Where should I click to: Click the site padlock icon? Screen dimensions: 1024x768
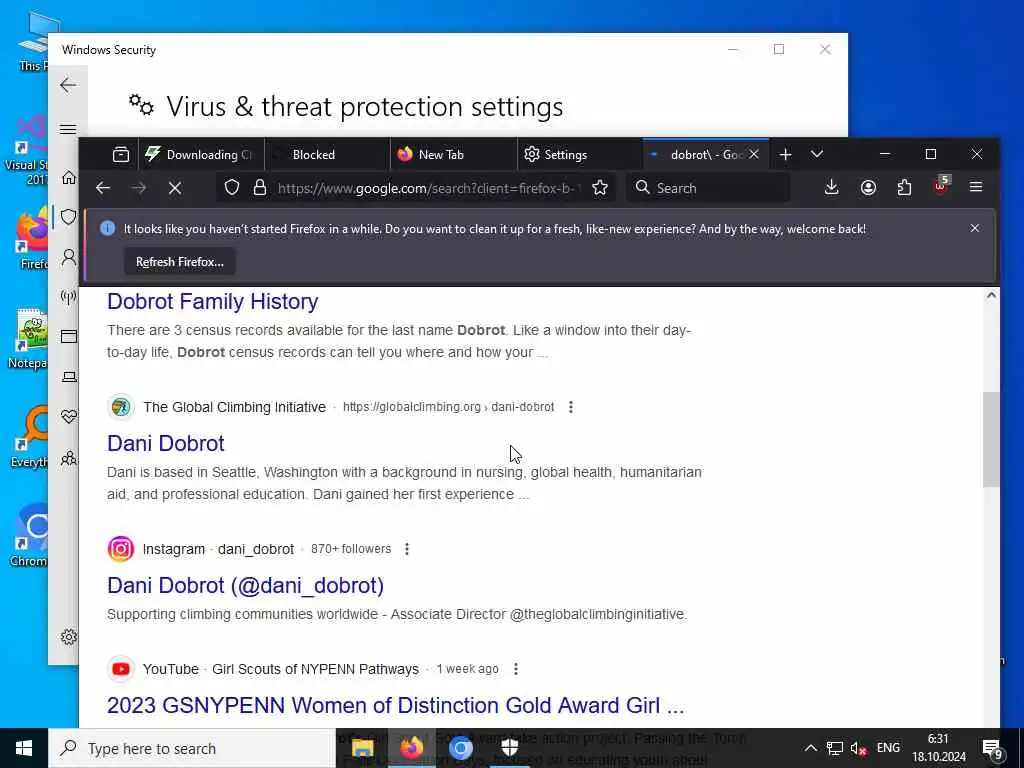tap(260, 188)
